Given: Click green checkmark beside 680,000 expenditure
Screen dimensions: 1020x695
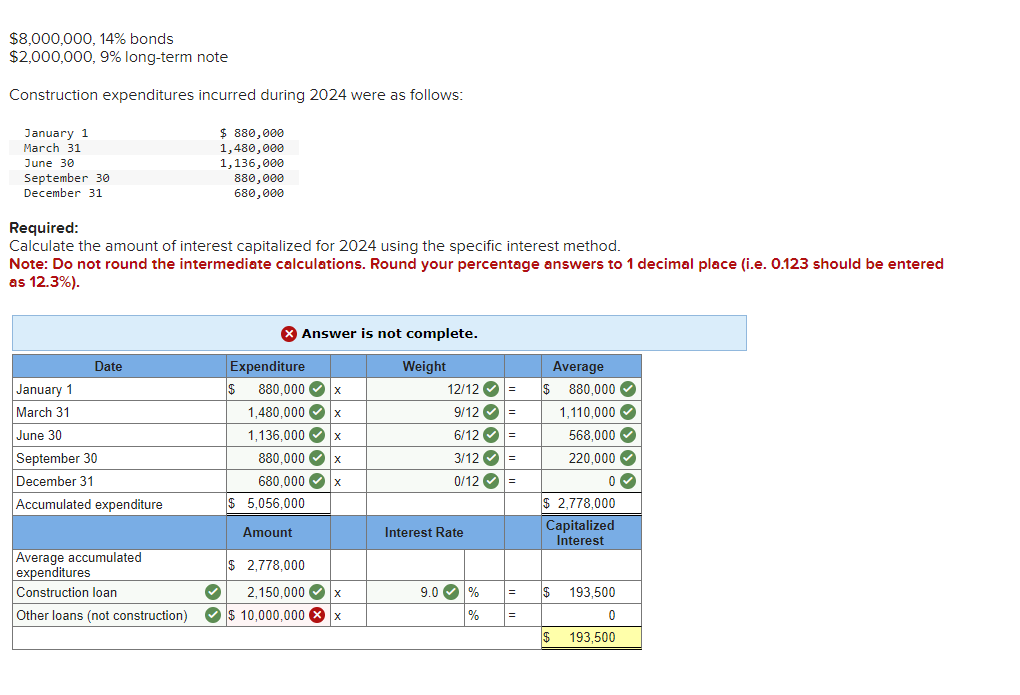Looking at the screenshot, I should pos(317,481).
